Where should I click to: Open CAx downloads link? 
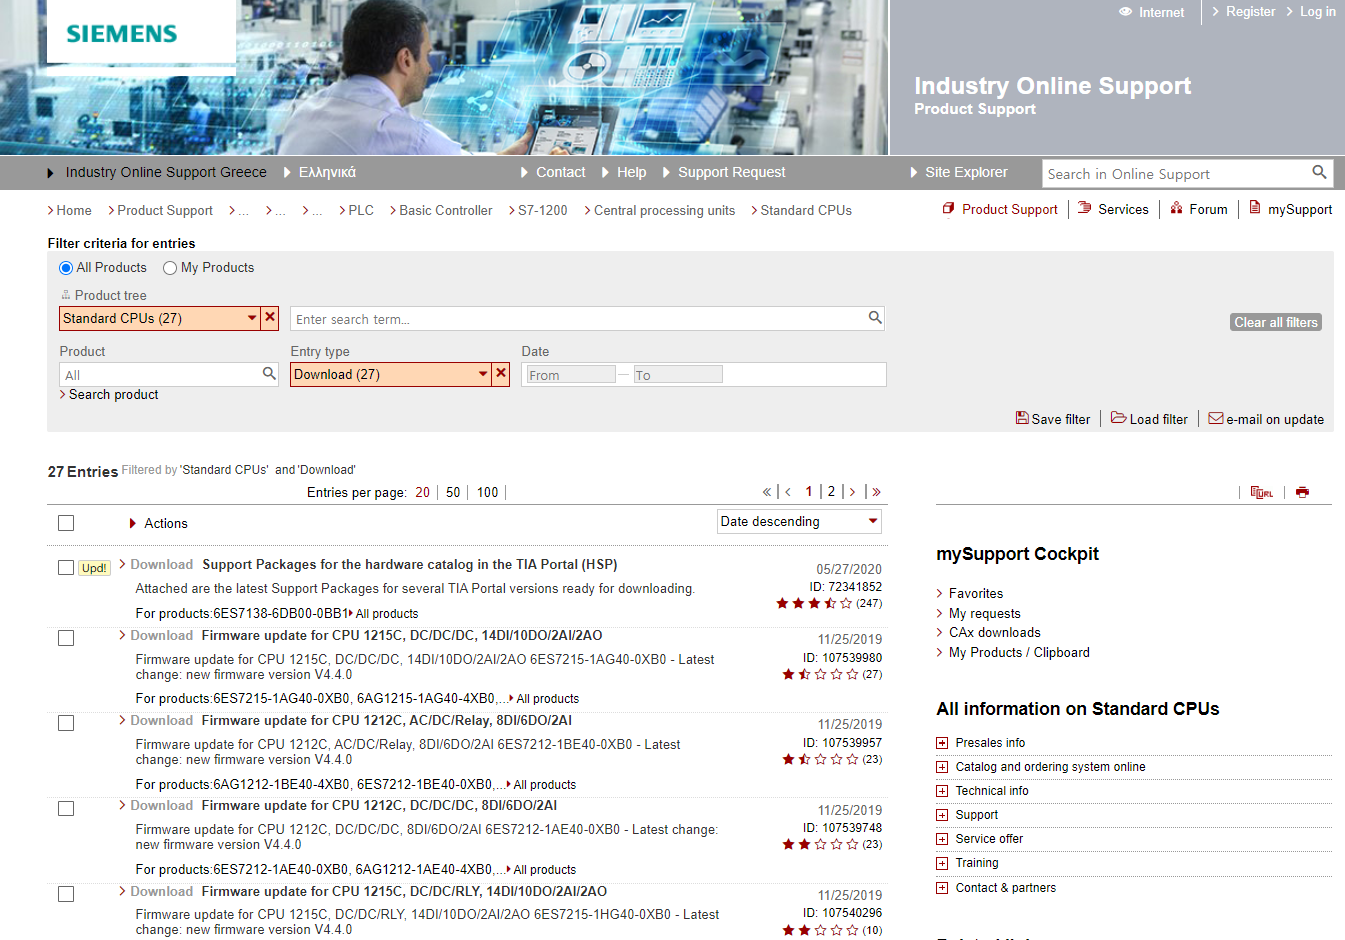(994, 632)
